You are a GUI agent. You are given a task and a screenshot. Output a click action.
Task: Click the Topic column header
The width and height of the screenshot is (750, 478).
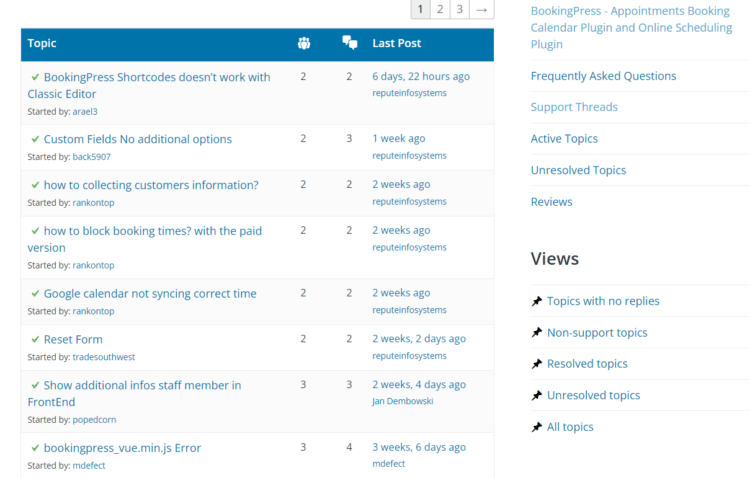42,43
